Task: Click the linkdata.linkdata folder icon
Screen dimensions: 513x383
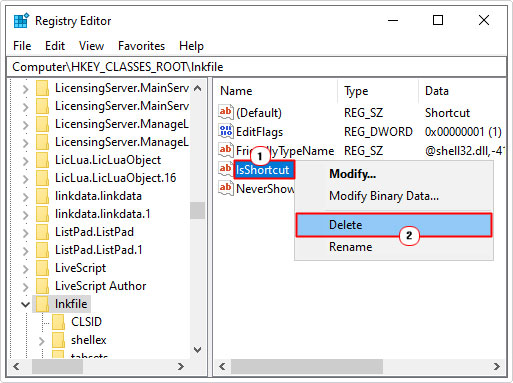Action: [42, 196]
